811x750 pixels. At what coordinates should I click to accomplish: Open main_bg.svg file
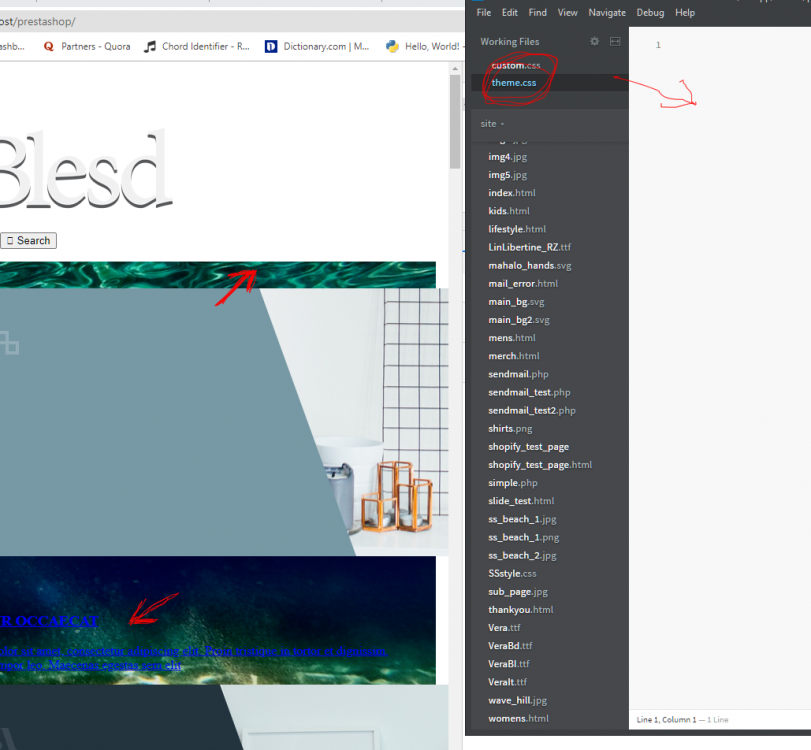(516, 302)
